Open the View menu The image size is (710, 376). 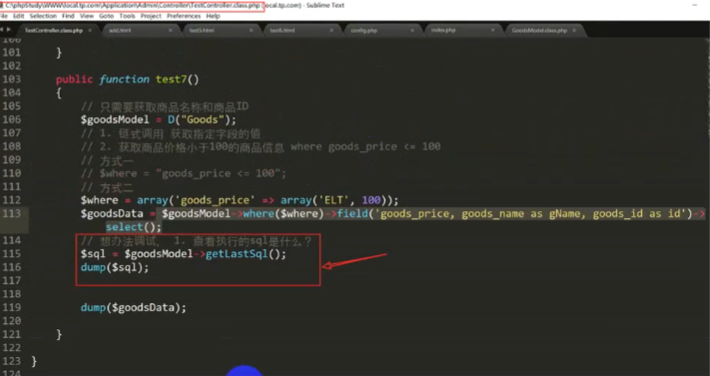click(86, 16)
